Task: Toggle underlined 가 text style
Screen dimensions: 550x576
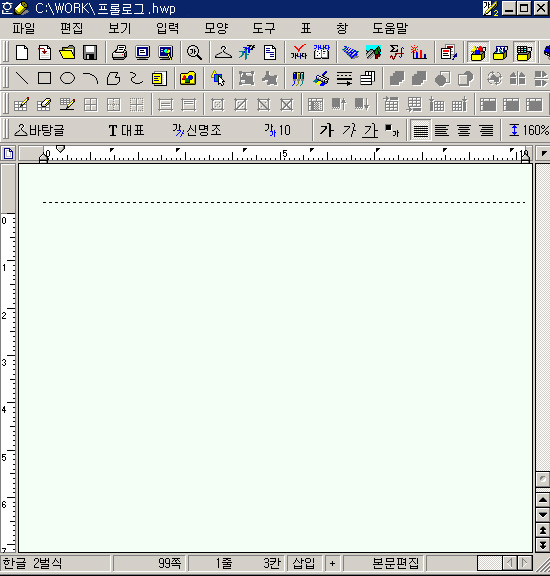Action: (370, 130)
